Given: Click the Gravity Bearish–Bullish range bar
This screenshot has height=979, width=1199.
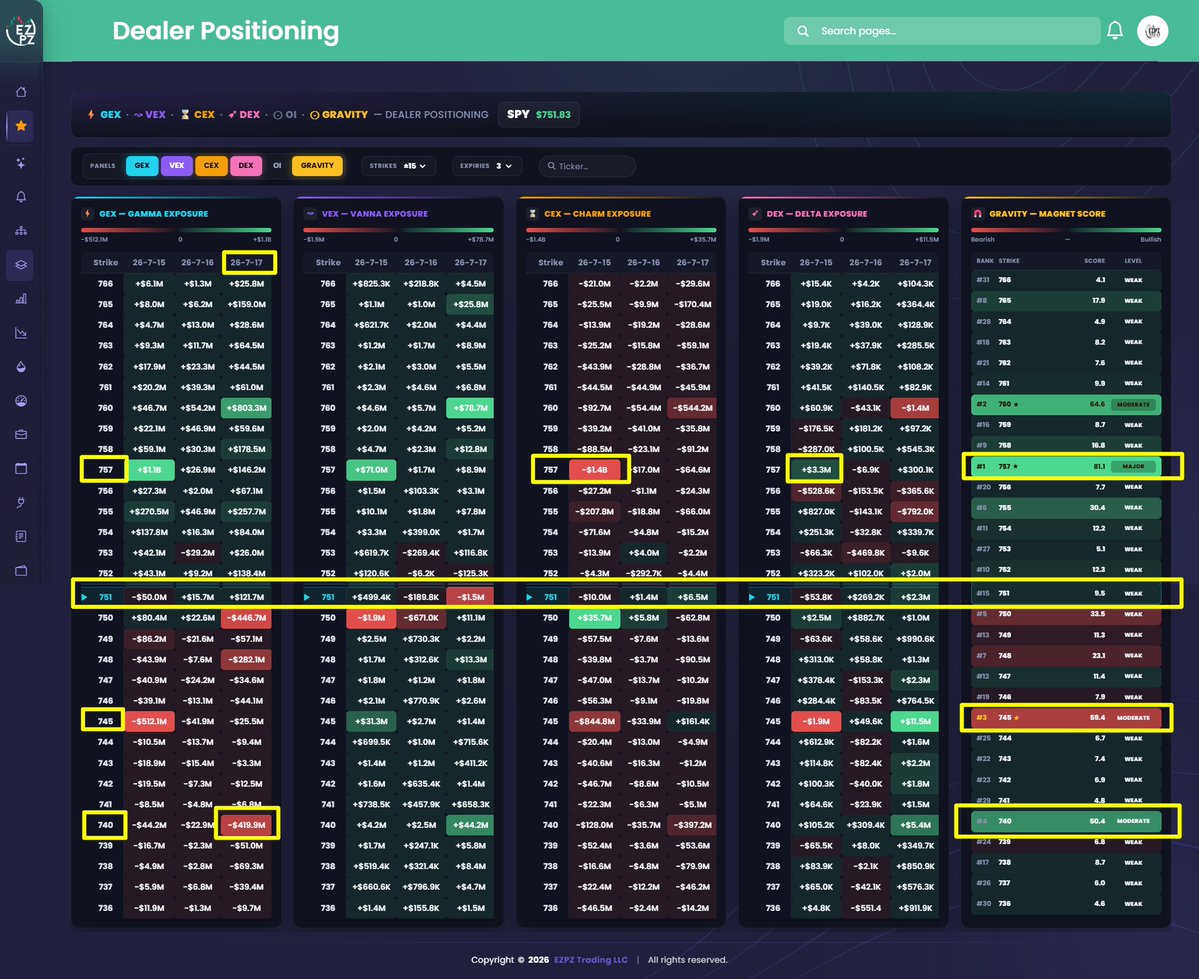Looking at the screenshot, I should [1066, 229].
